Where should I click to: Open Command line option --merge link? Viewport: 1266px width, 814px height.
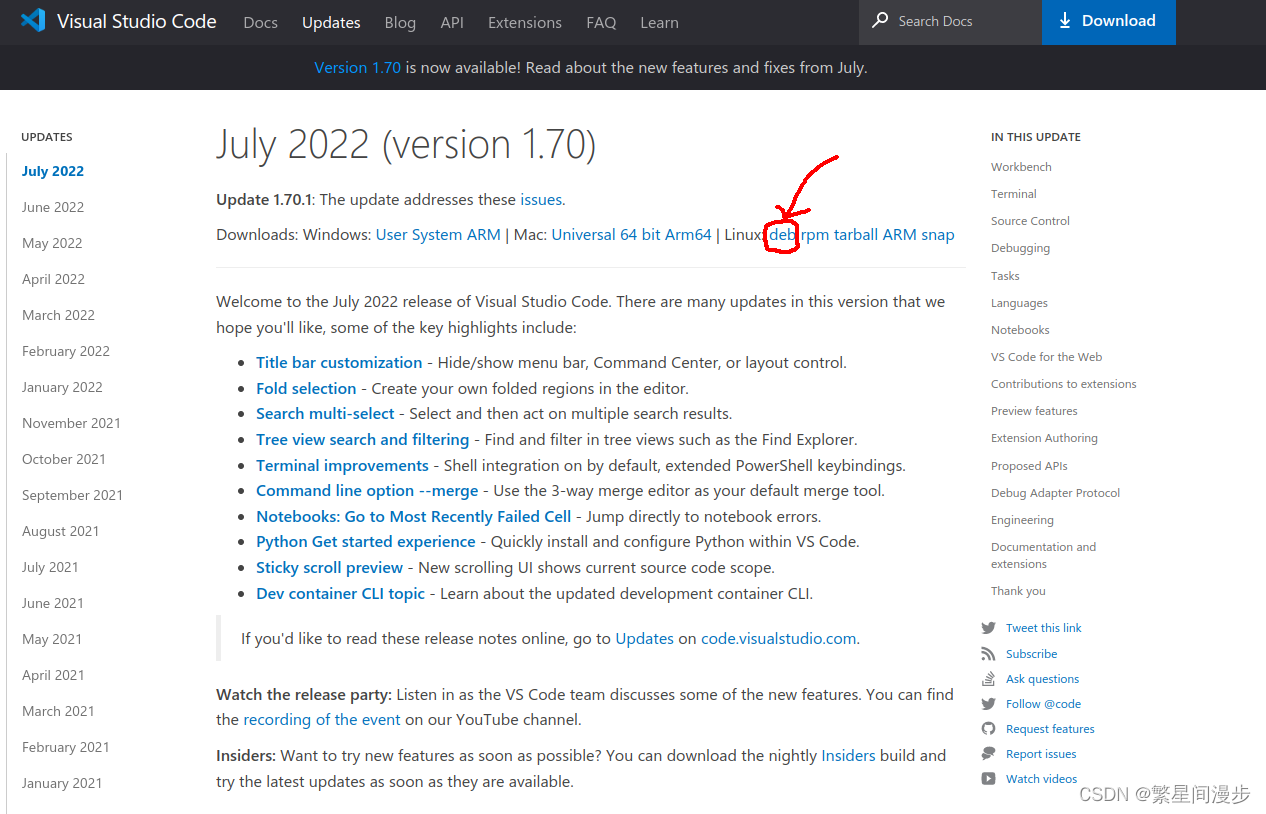point(367,491)
